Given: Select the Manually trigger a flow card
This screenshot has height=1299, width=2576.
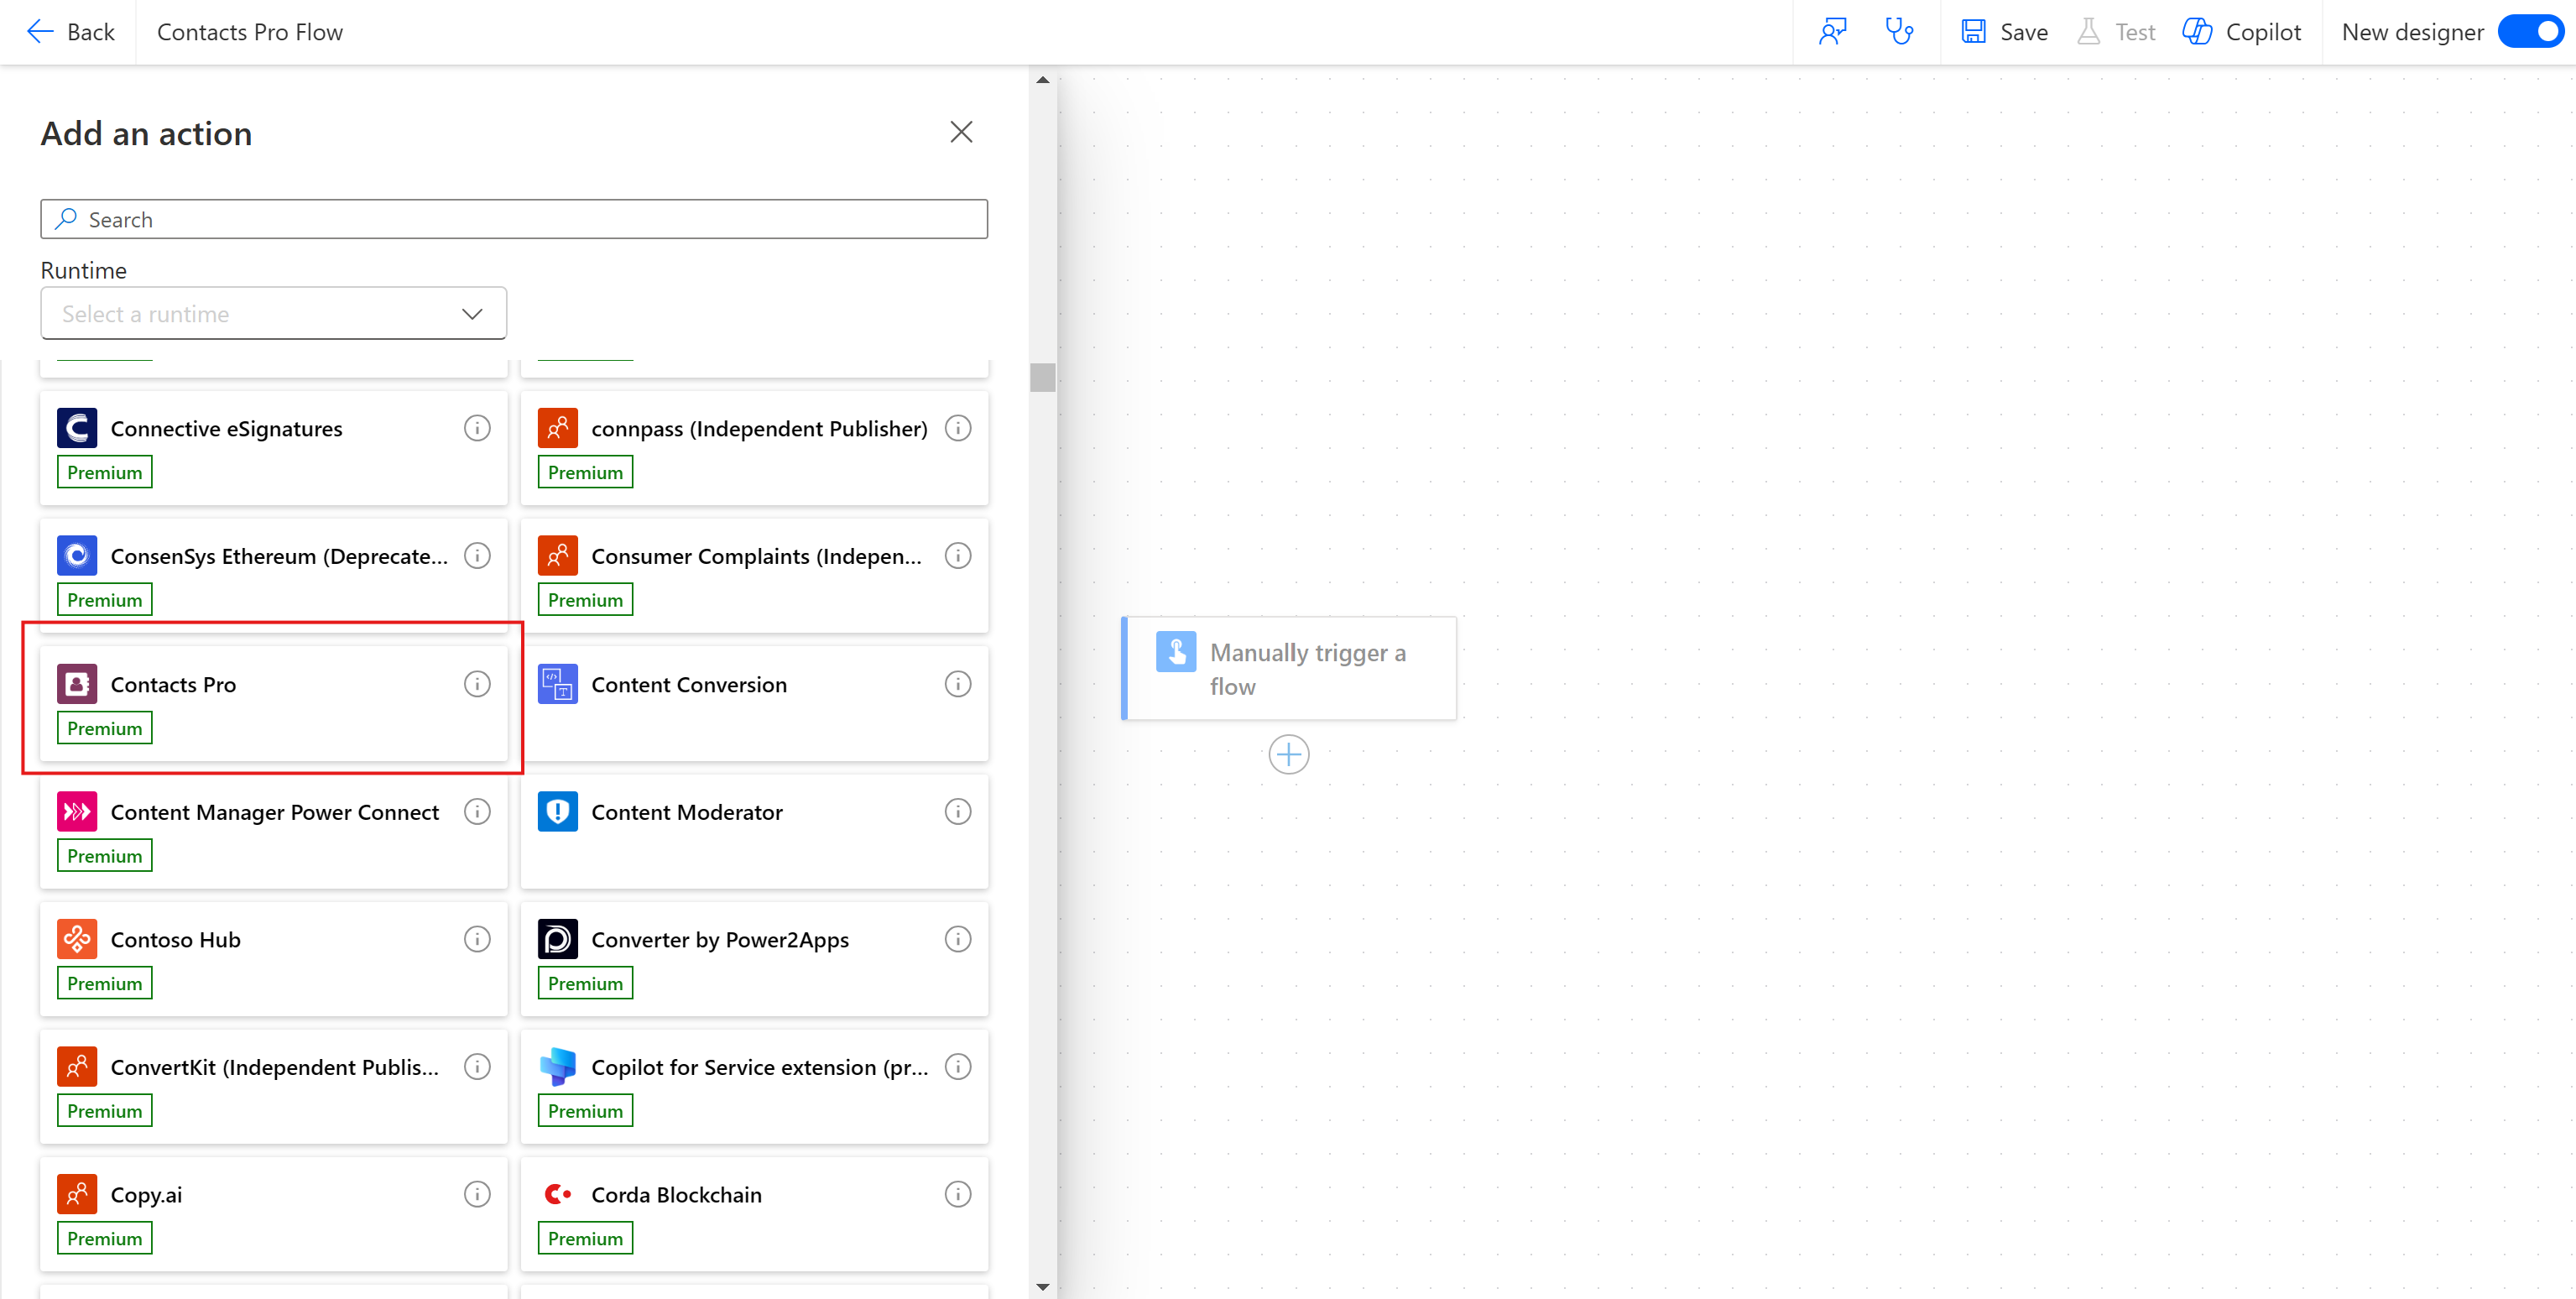Looking at the screenshot, I should point(1288,668).
